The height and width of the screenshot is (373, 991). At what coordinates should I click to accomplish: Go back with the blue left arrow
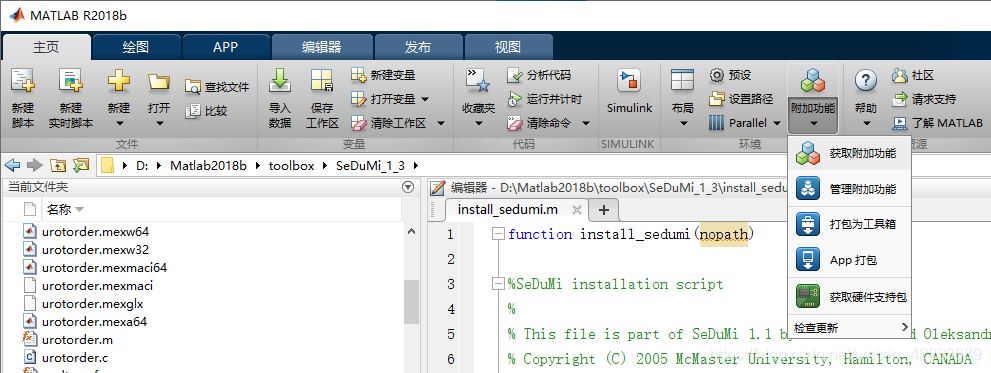pos(13,166)
